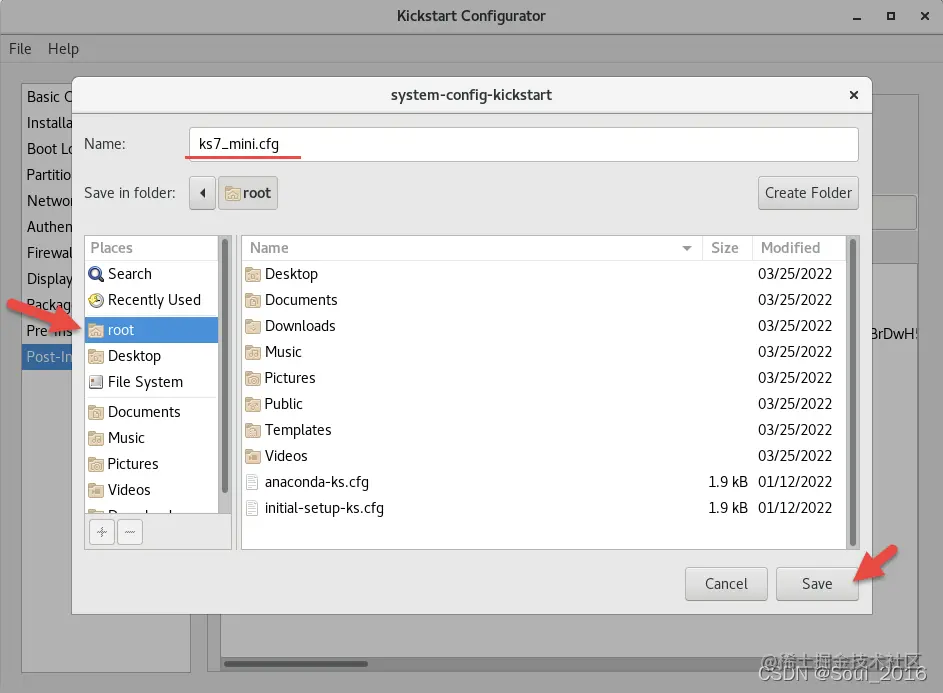Viewport: 943px width, 693px height.
Task: Click the Documents folder icon in file list
Action: (x=253, y=300)
